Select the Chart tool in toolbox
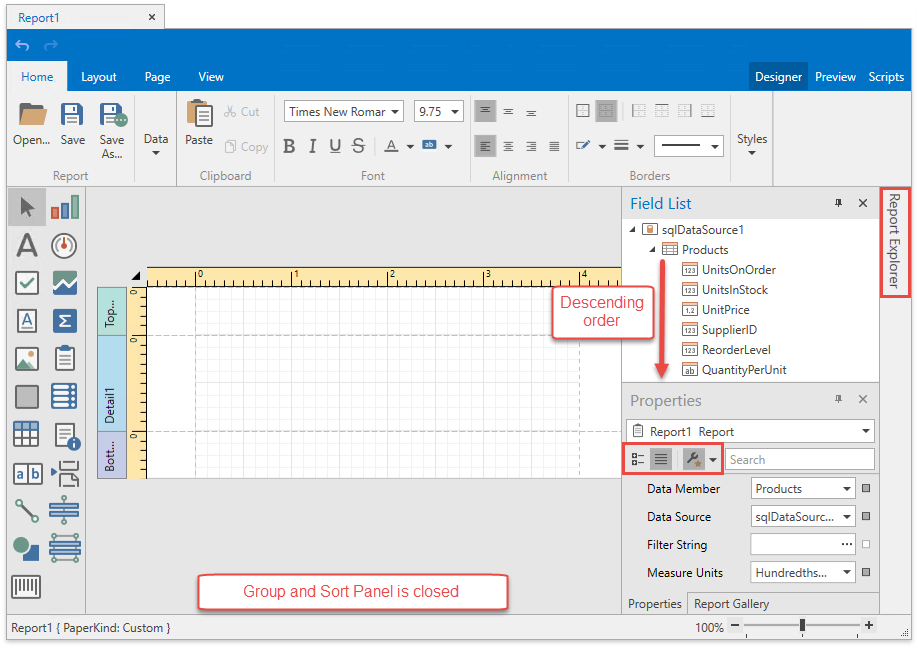 [x=65, y=207]
